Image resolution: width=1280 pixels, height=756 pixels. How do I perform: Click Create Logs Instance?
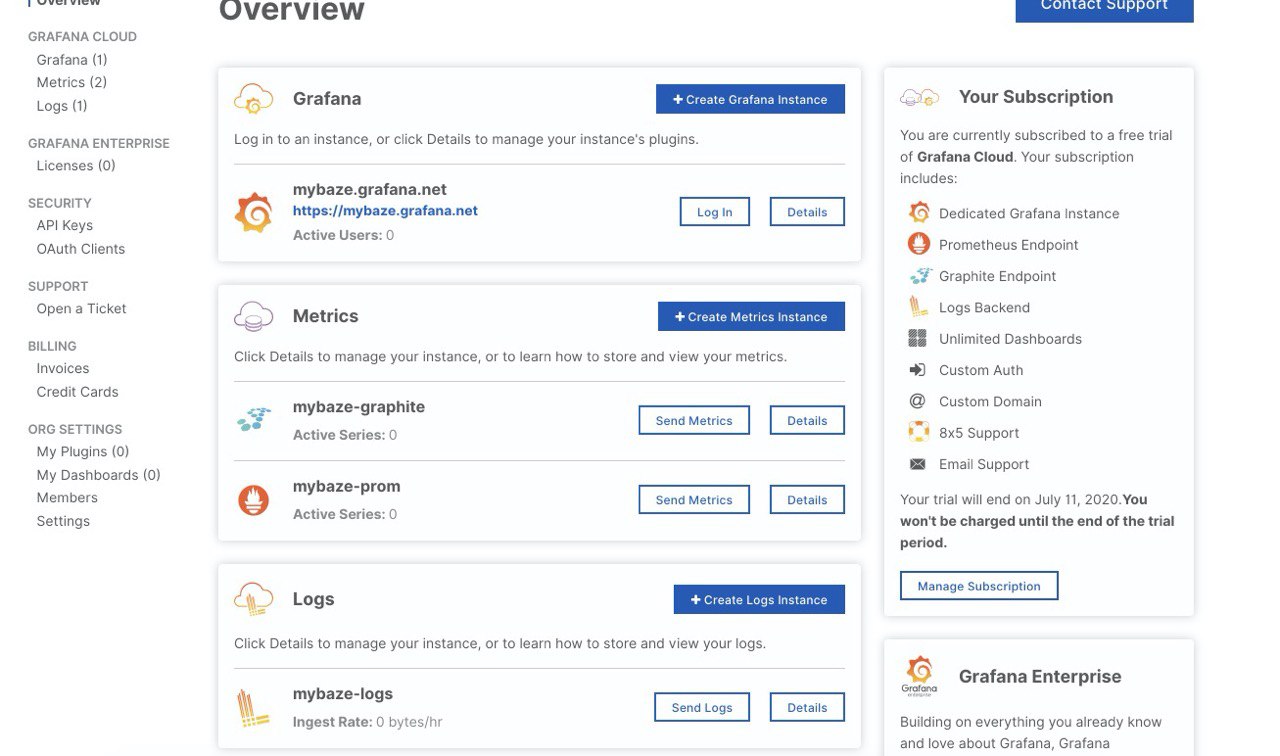[759, 599]
